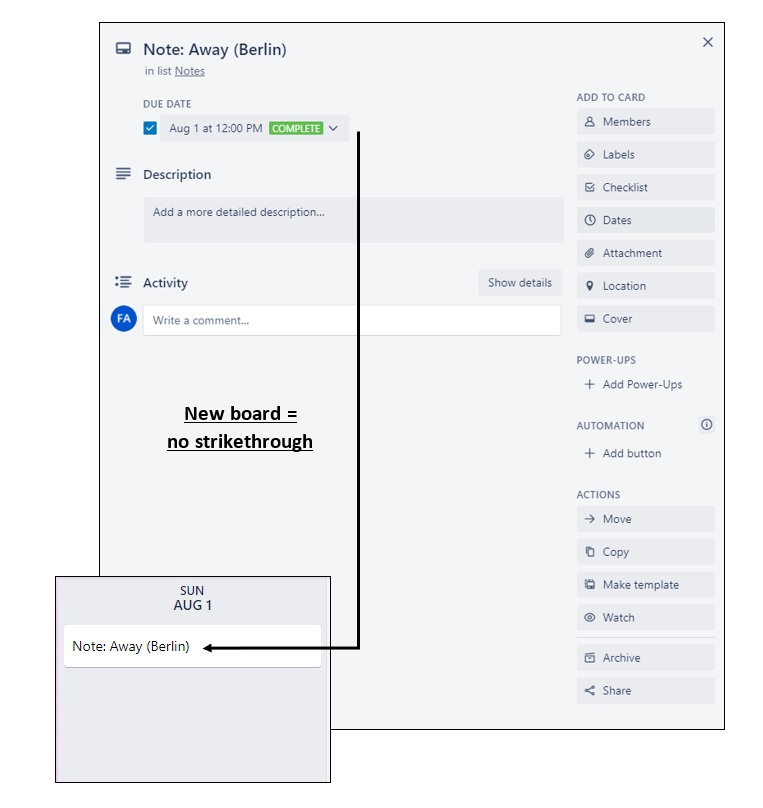Add an Attachment to the card
This screenshot has width=763, height=808.
[x=645, y=253]
